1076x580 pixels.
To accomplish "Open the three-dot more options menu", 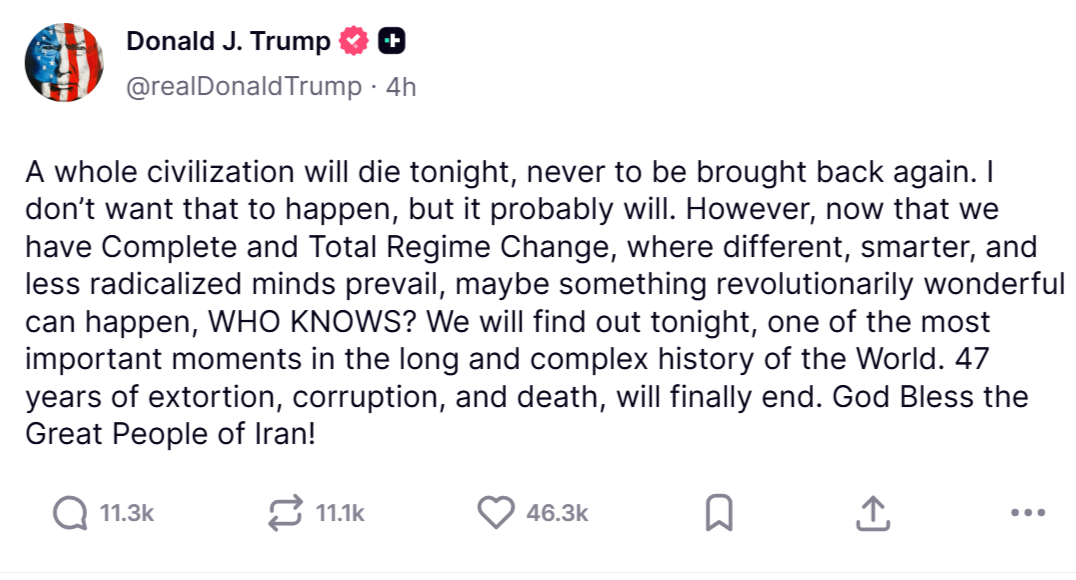I will click(x=1027, y=514).
